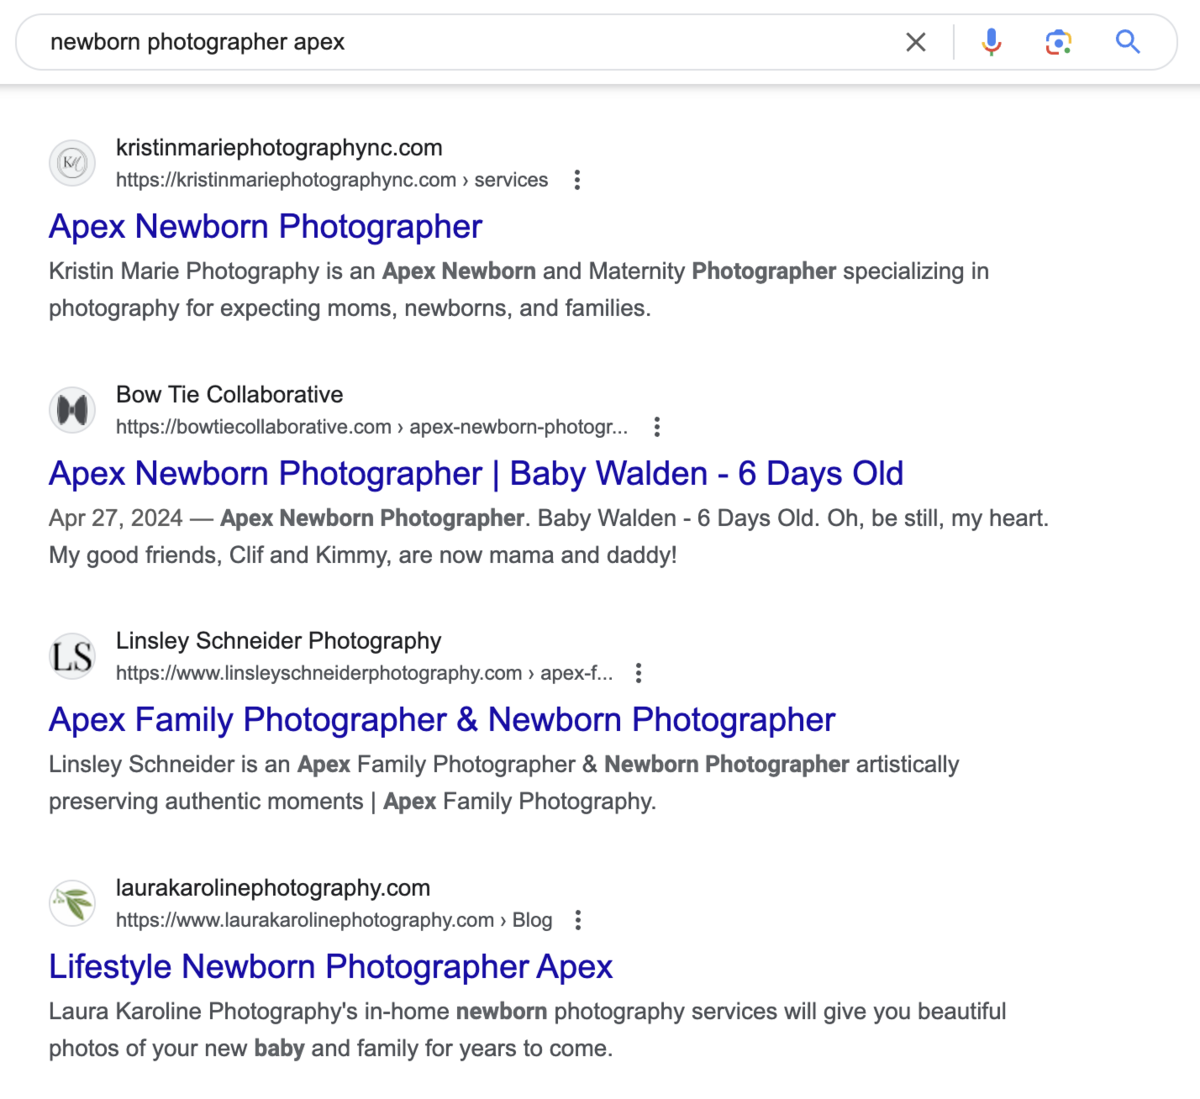Open 'Baby Walden - 6 Days Old' result

tap(476, 474)
